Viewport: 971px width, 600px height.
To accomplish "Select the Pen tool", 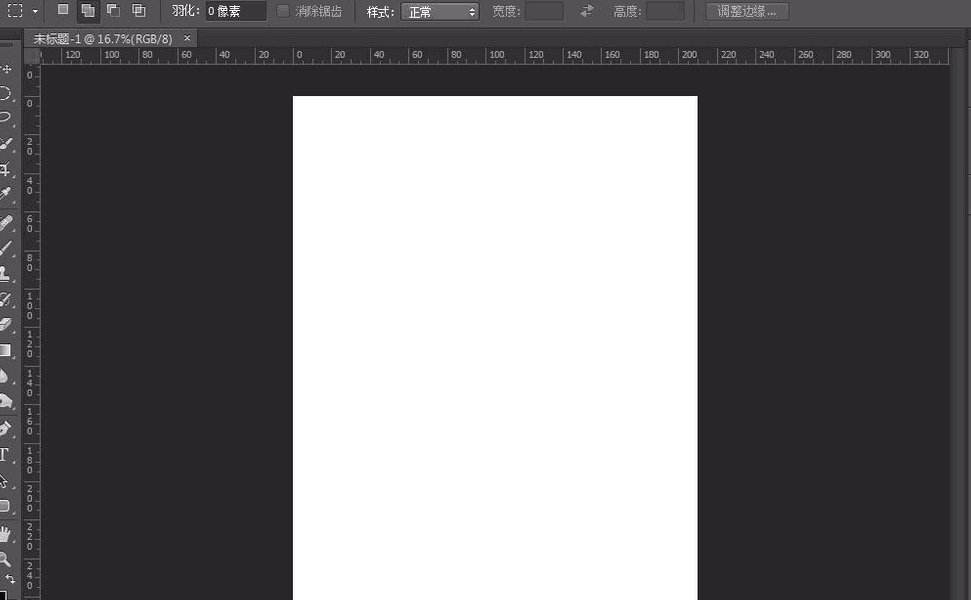I will click(5, 429).
